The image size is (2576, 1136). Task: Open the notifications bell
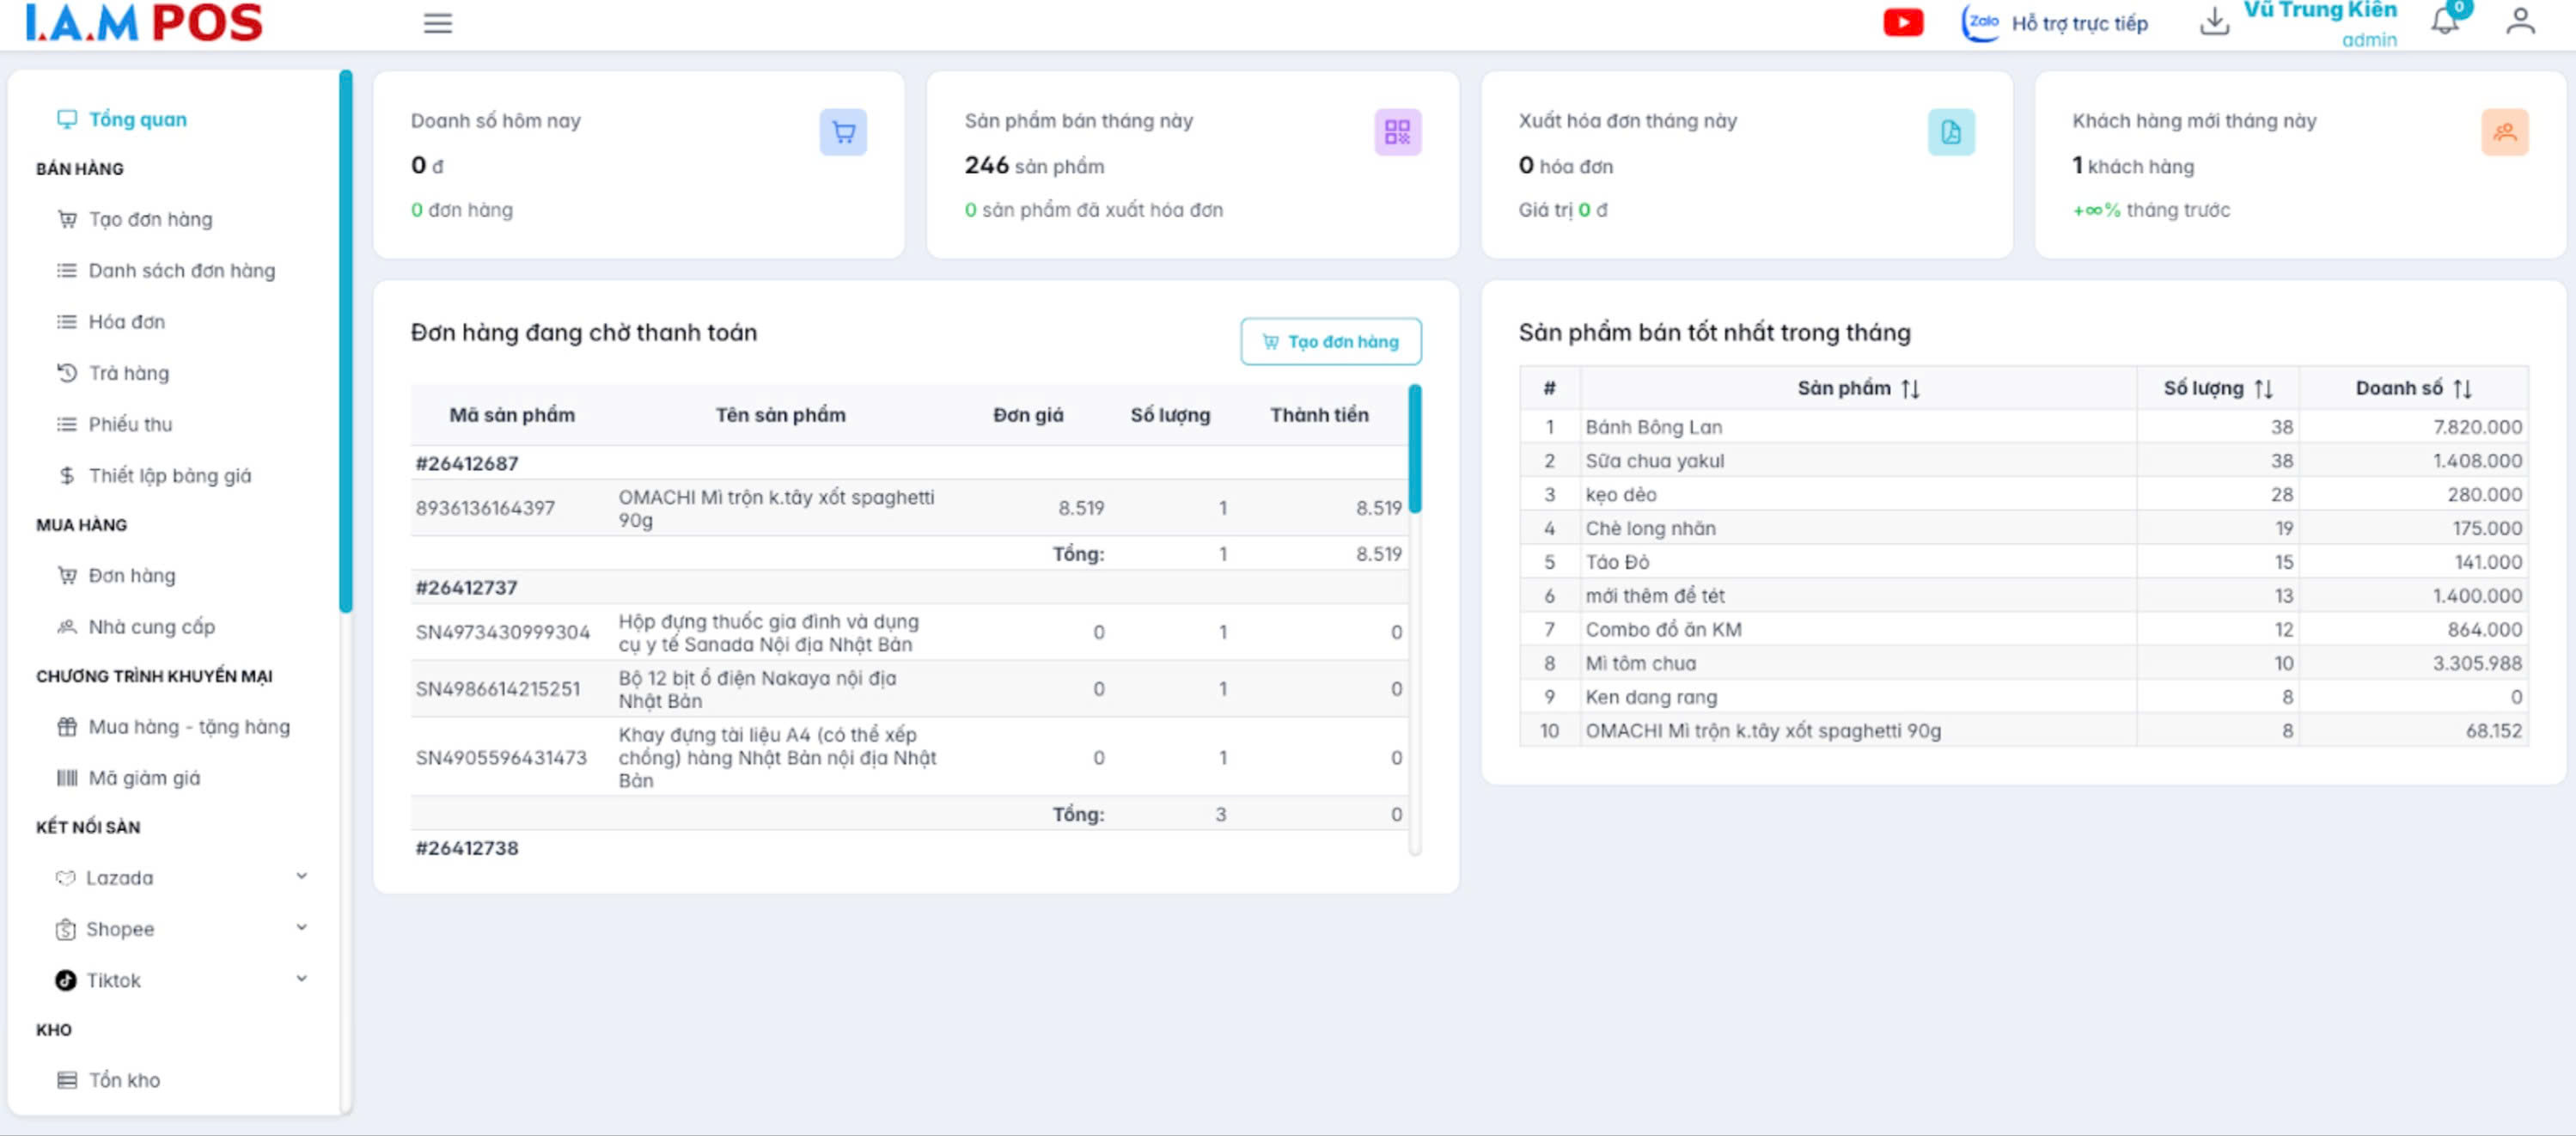click(x=2444, y=21)
